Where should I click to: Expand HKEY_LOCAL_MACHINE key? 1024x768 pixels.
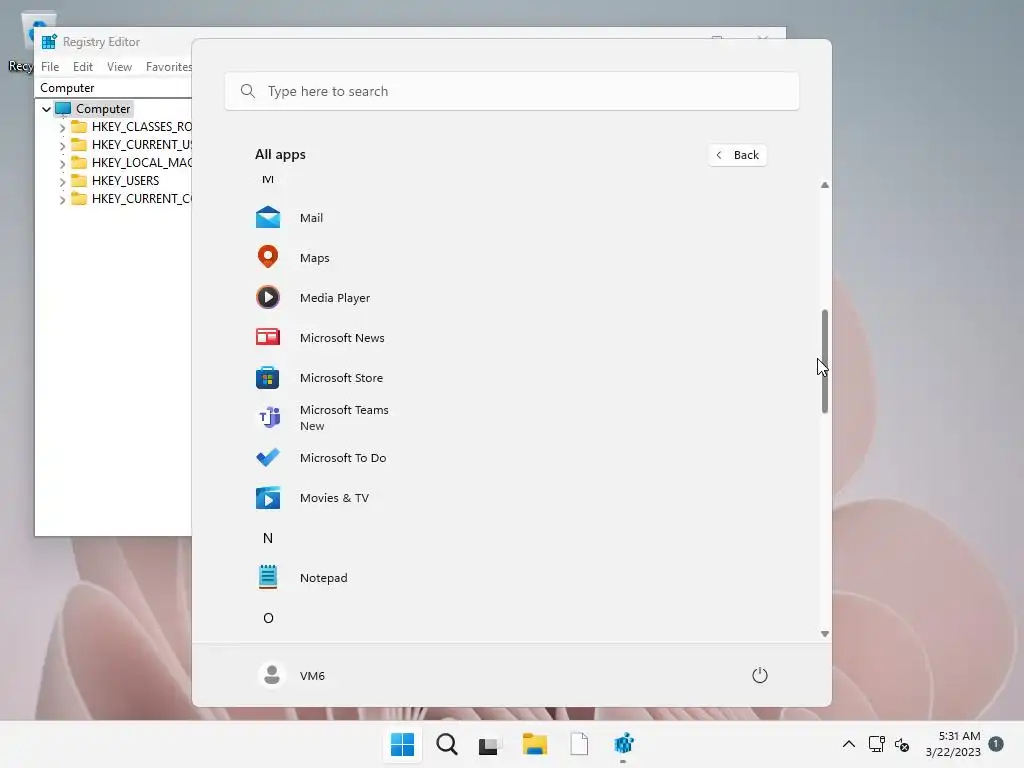point(62,163)
